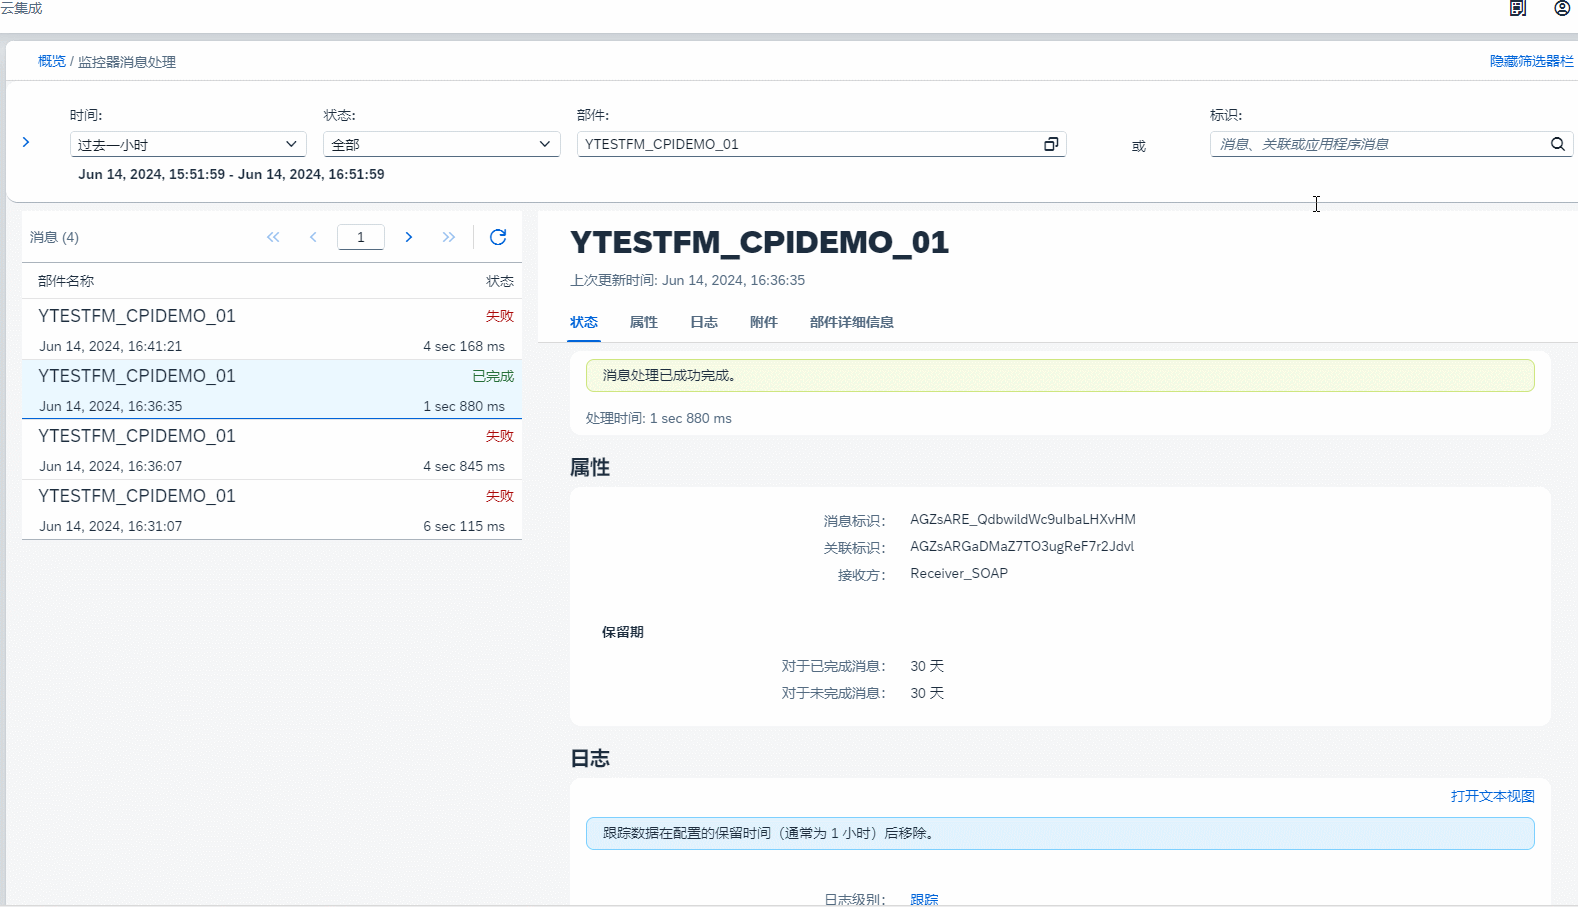1578x907 pixels.
Task: Click the 概览 breadcrumb link
Action: coord(52,61)
